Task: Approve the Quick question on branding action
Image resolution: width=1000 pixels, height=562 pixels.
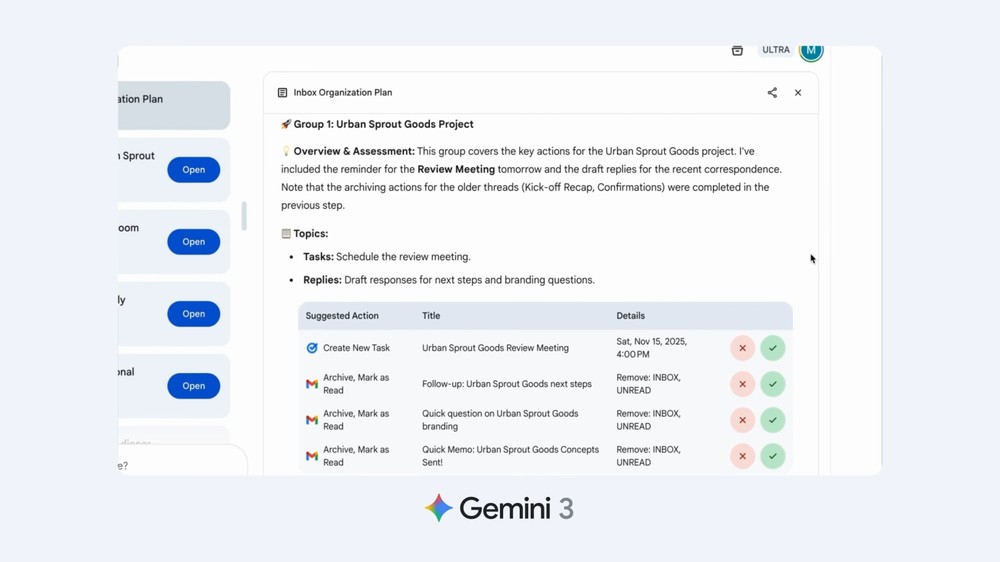Action: [x=772, y=420]
